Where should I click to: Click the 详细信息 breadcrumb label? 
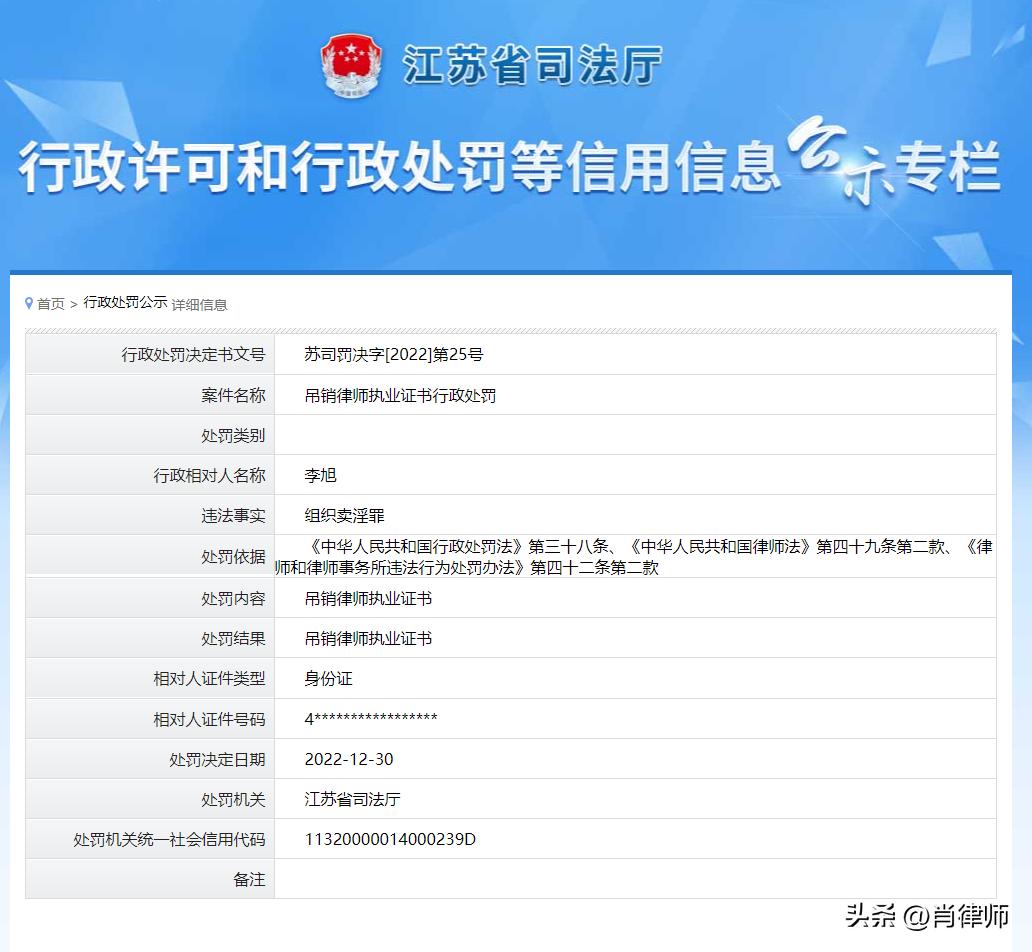point(198,304)
